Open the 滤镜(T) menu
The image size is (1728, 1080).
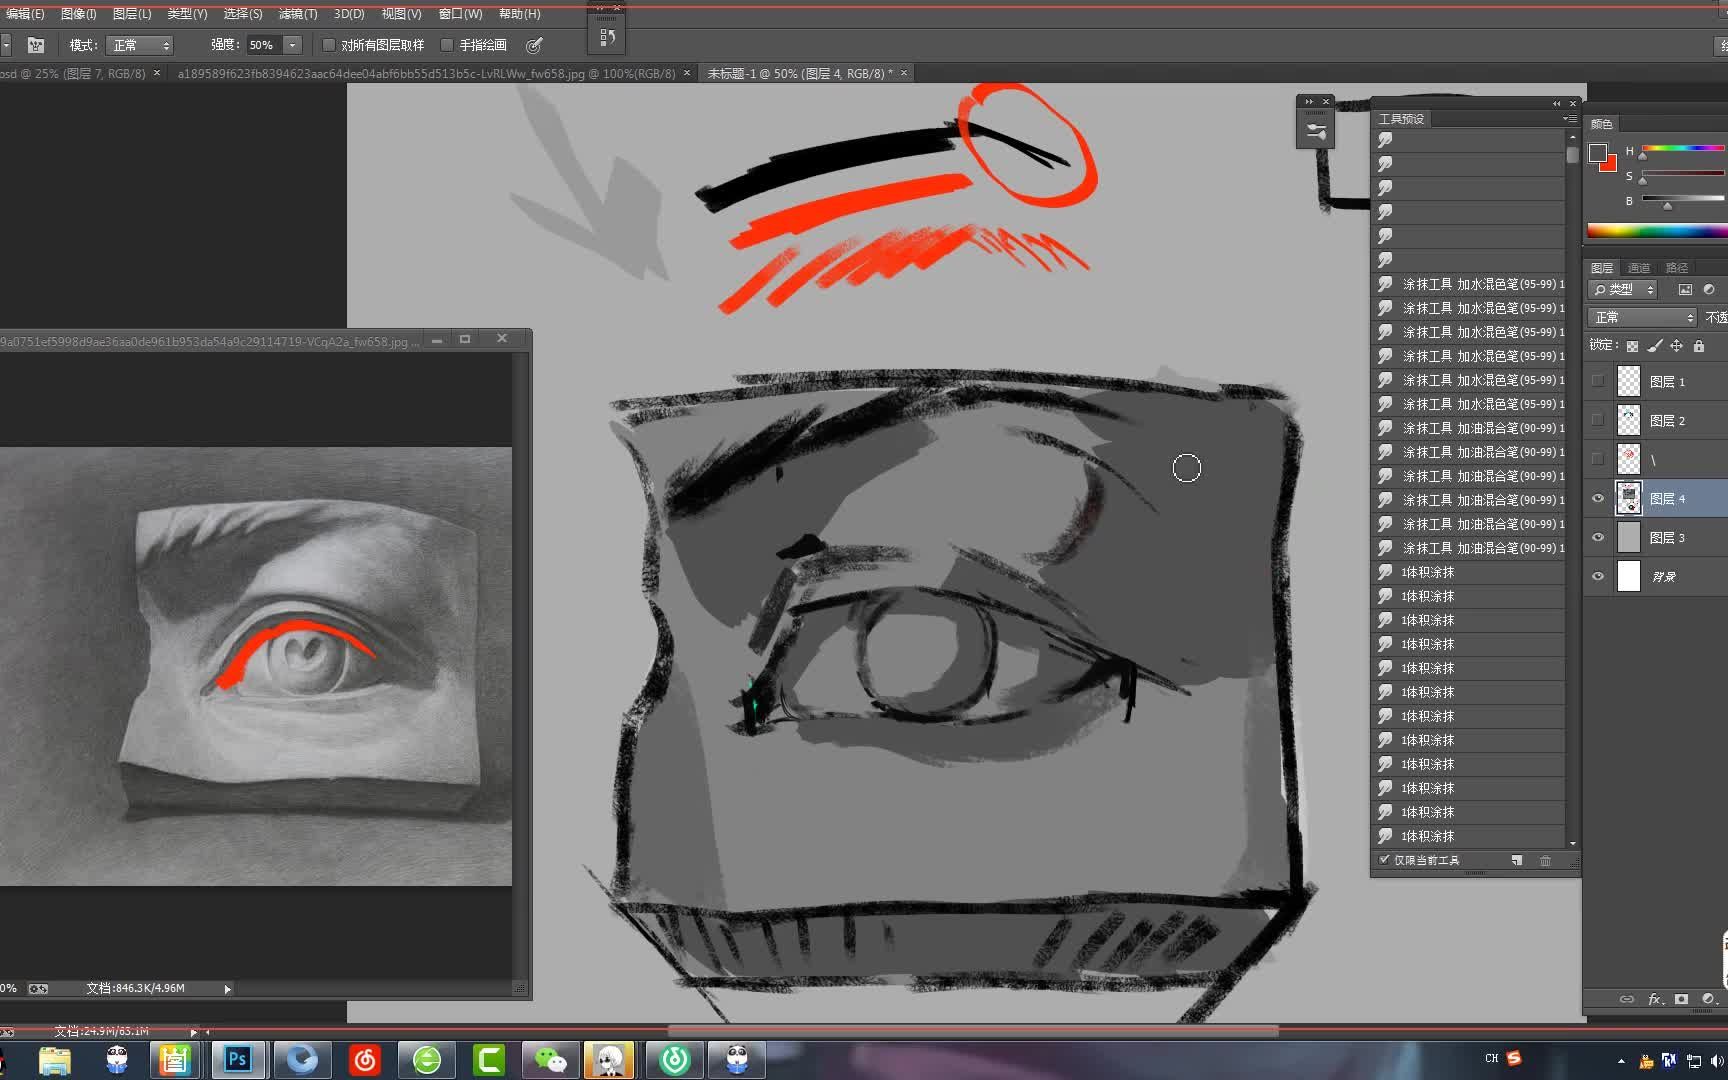[x=297, y=14]
